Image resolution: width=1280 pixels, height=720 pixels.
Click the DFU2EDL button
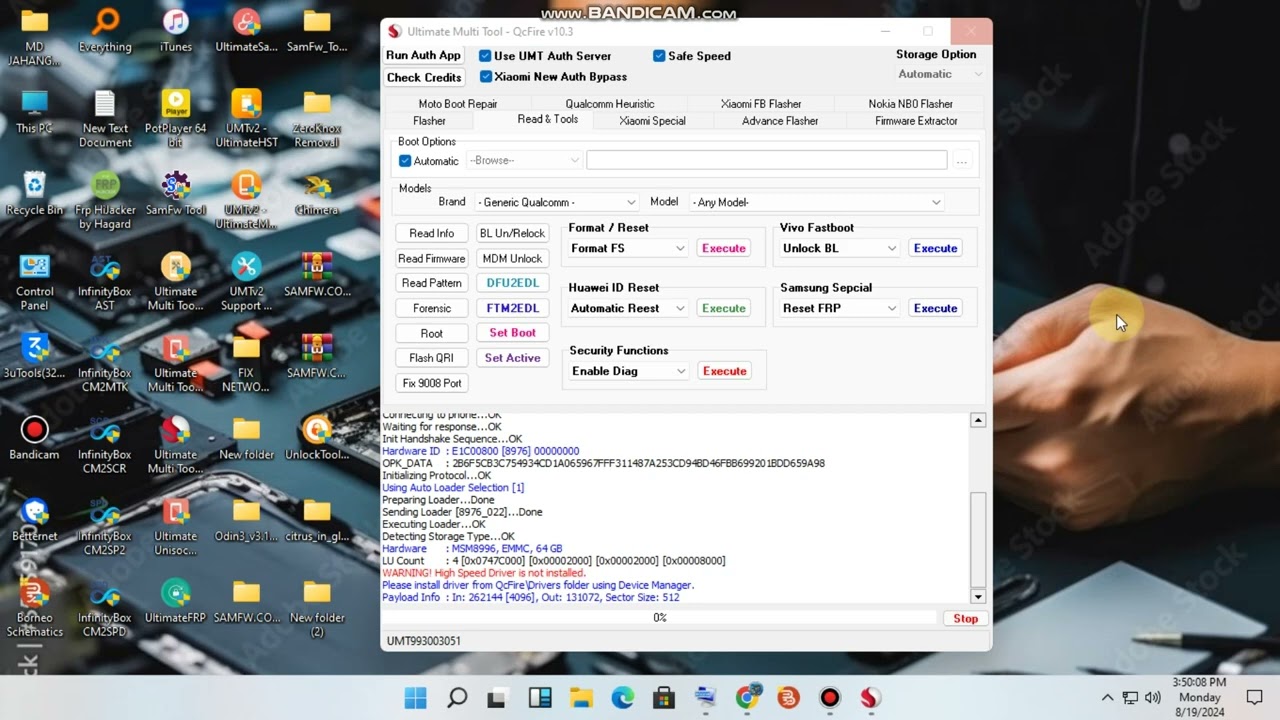click(x=512, y=283)
